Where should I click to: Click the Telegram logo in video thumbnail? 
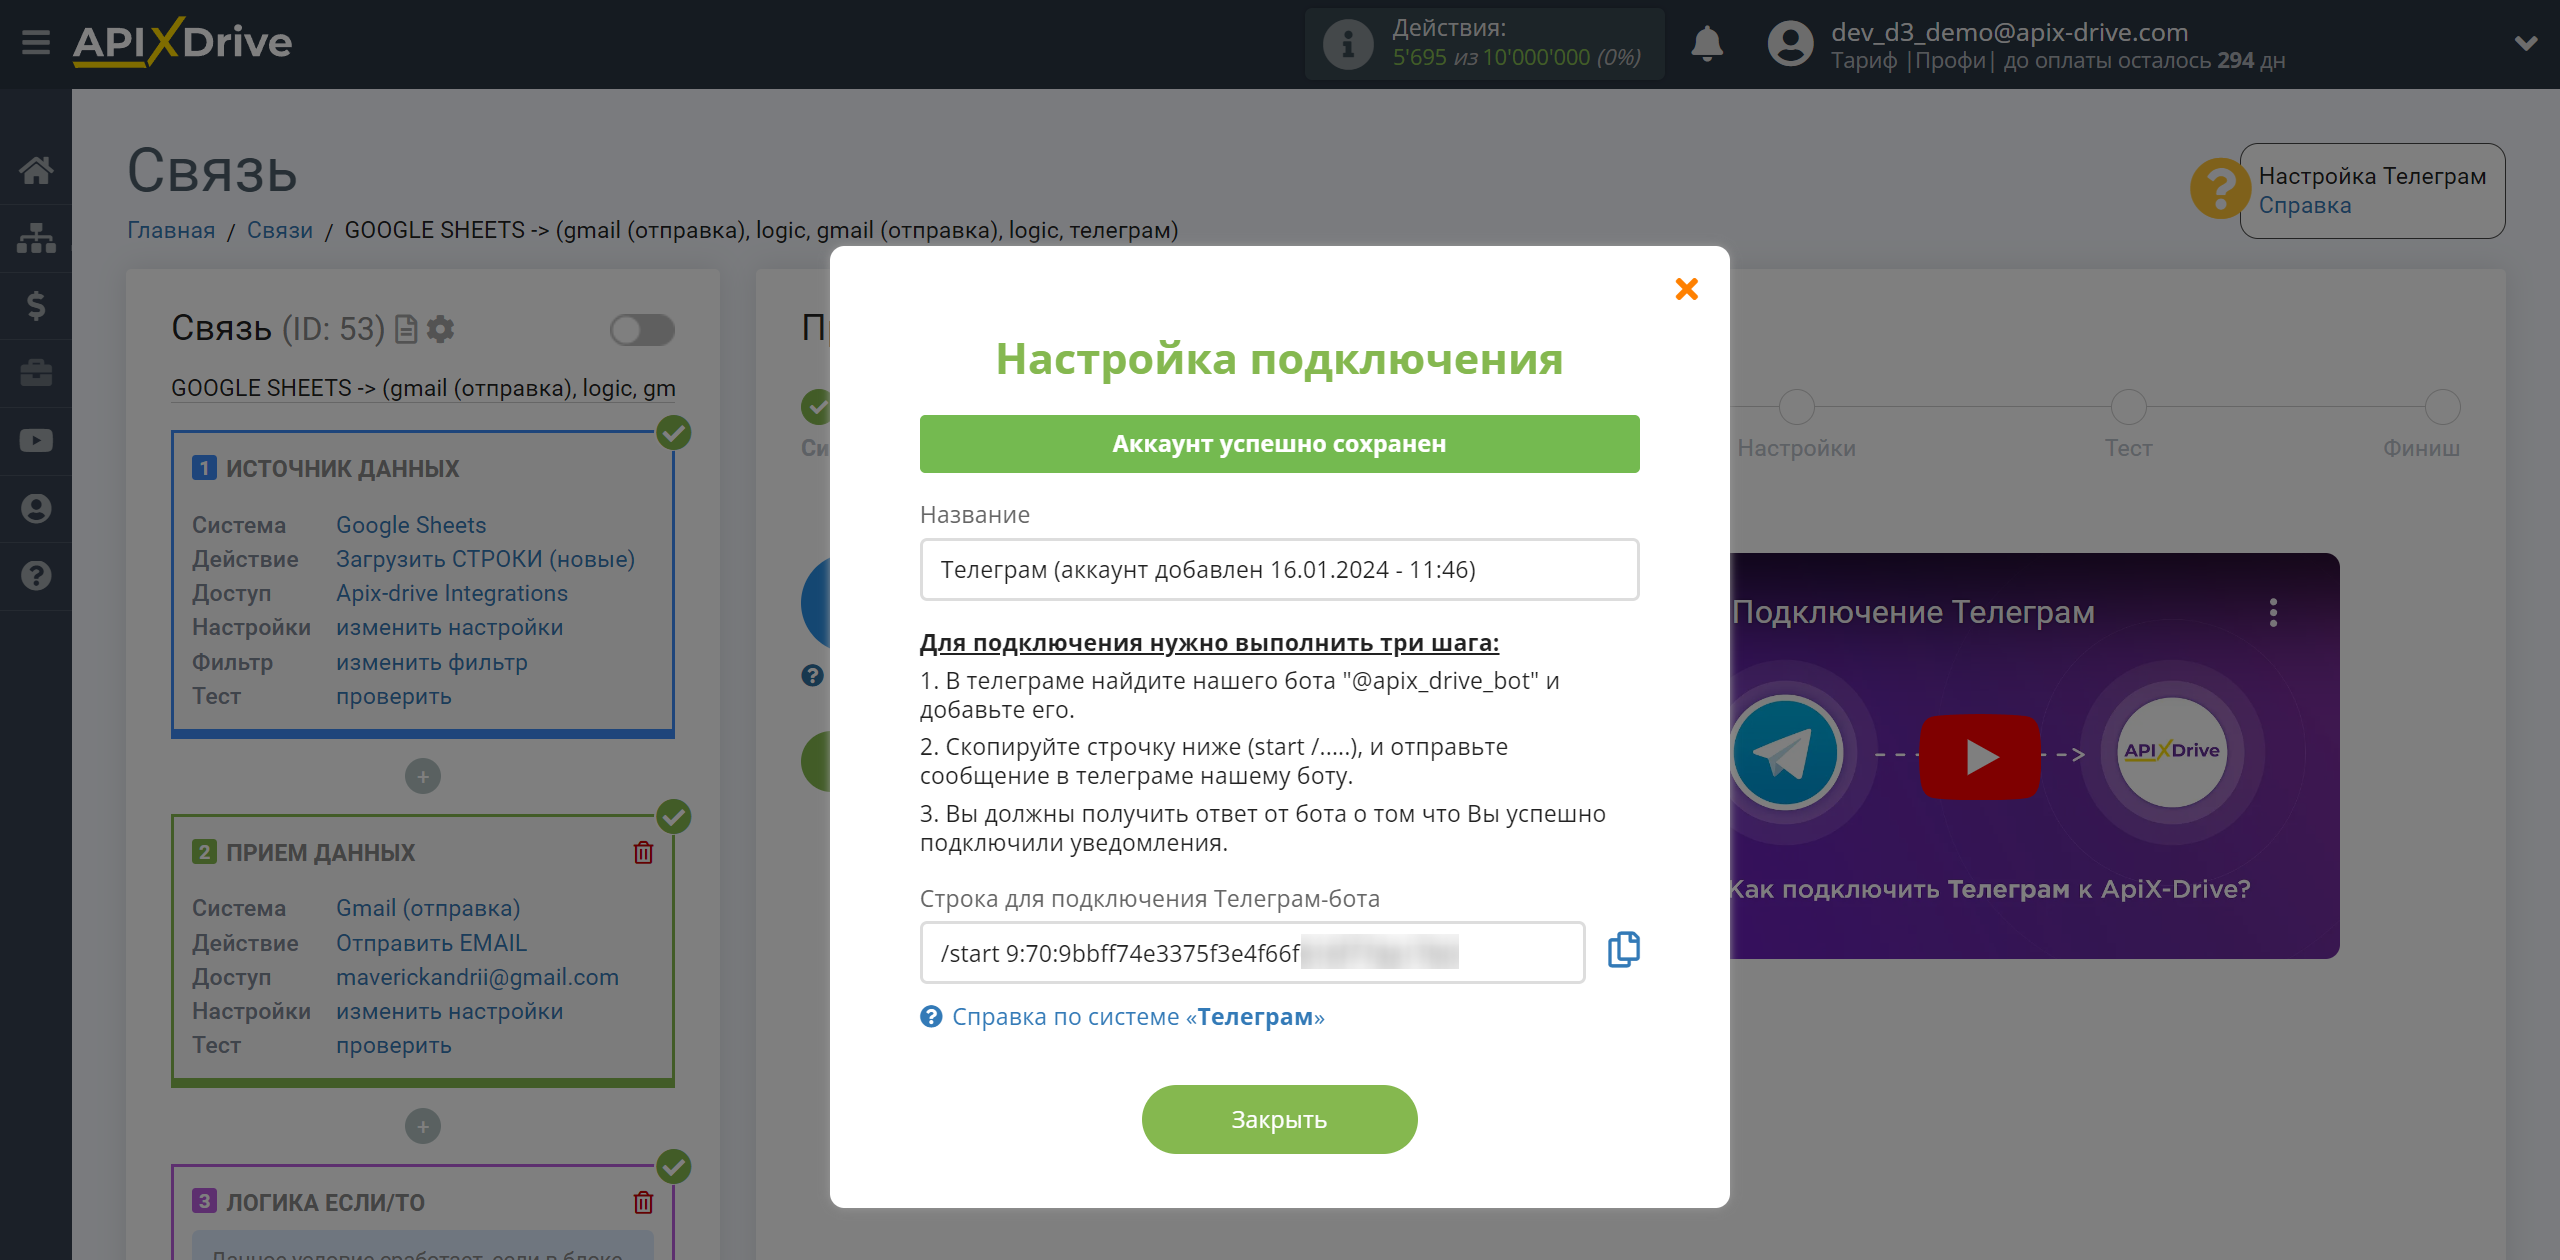click(x=1785, y=751)
